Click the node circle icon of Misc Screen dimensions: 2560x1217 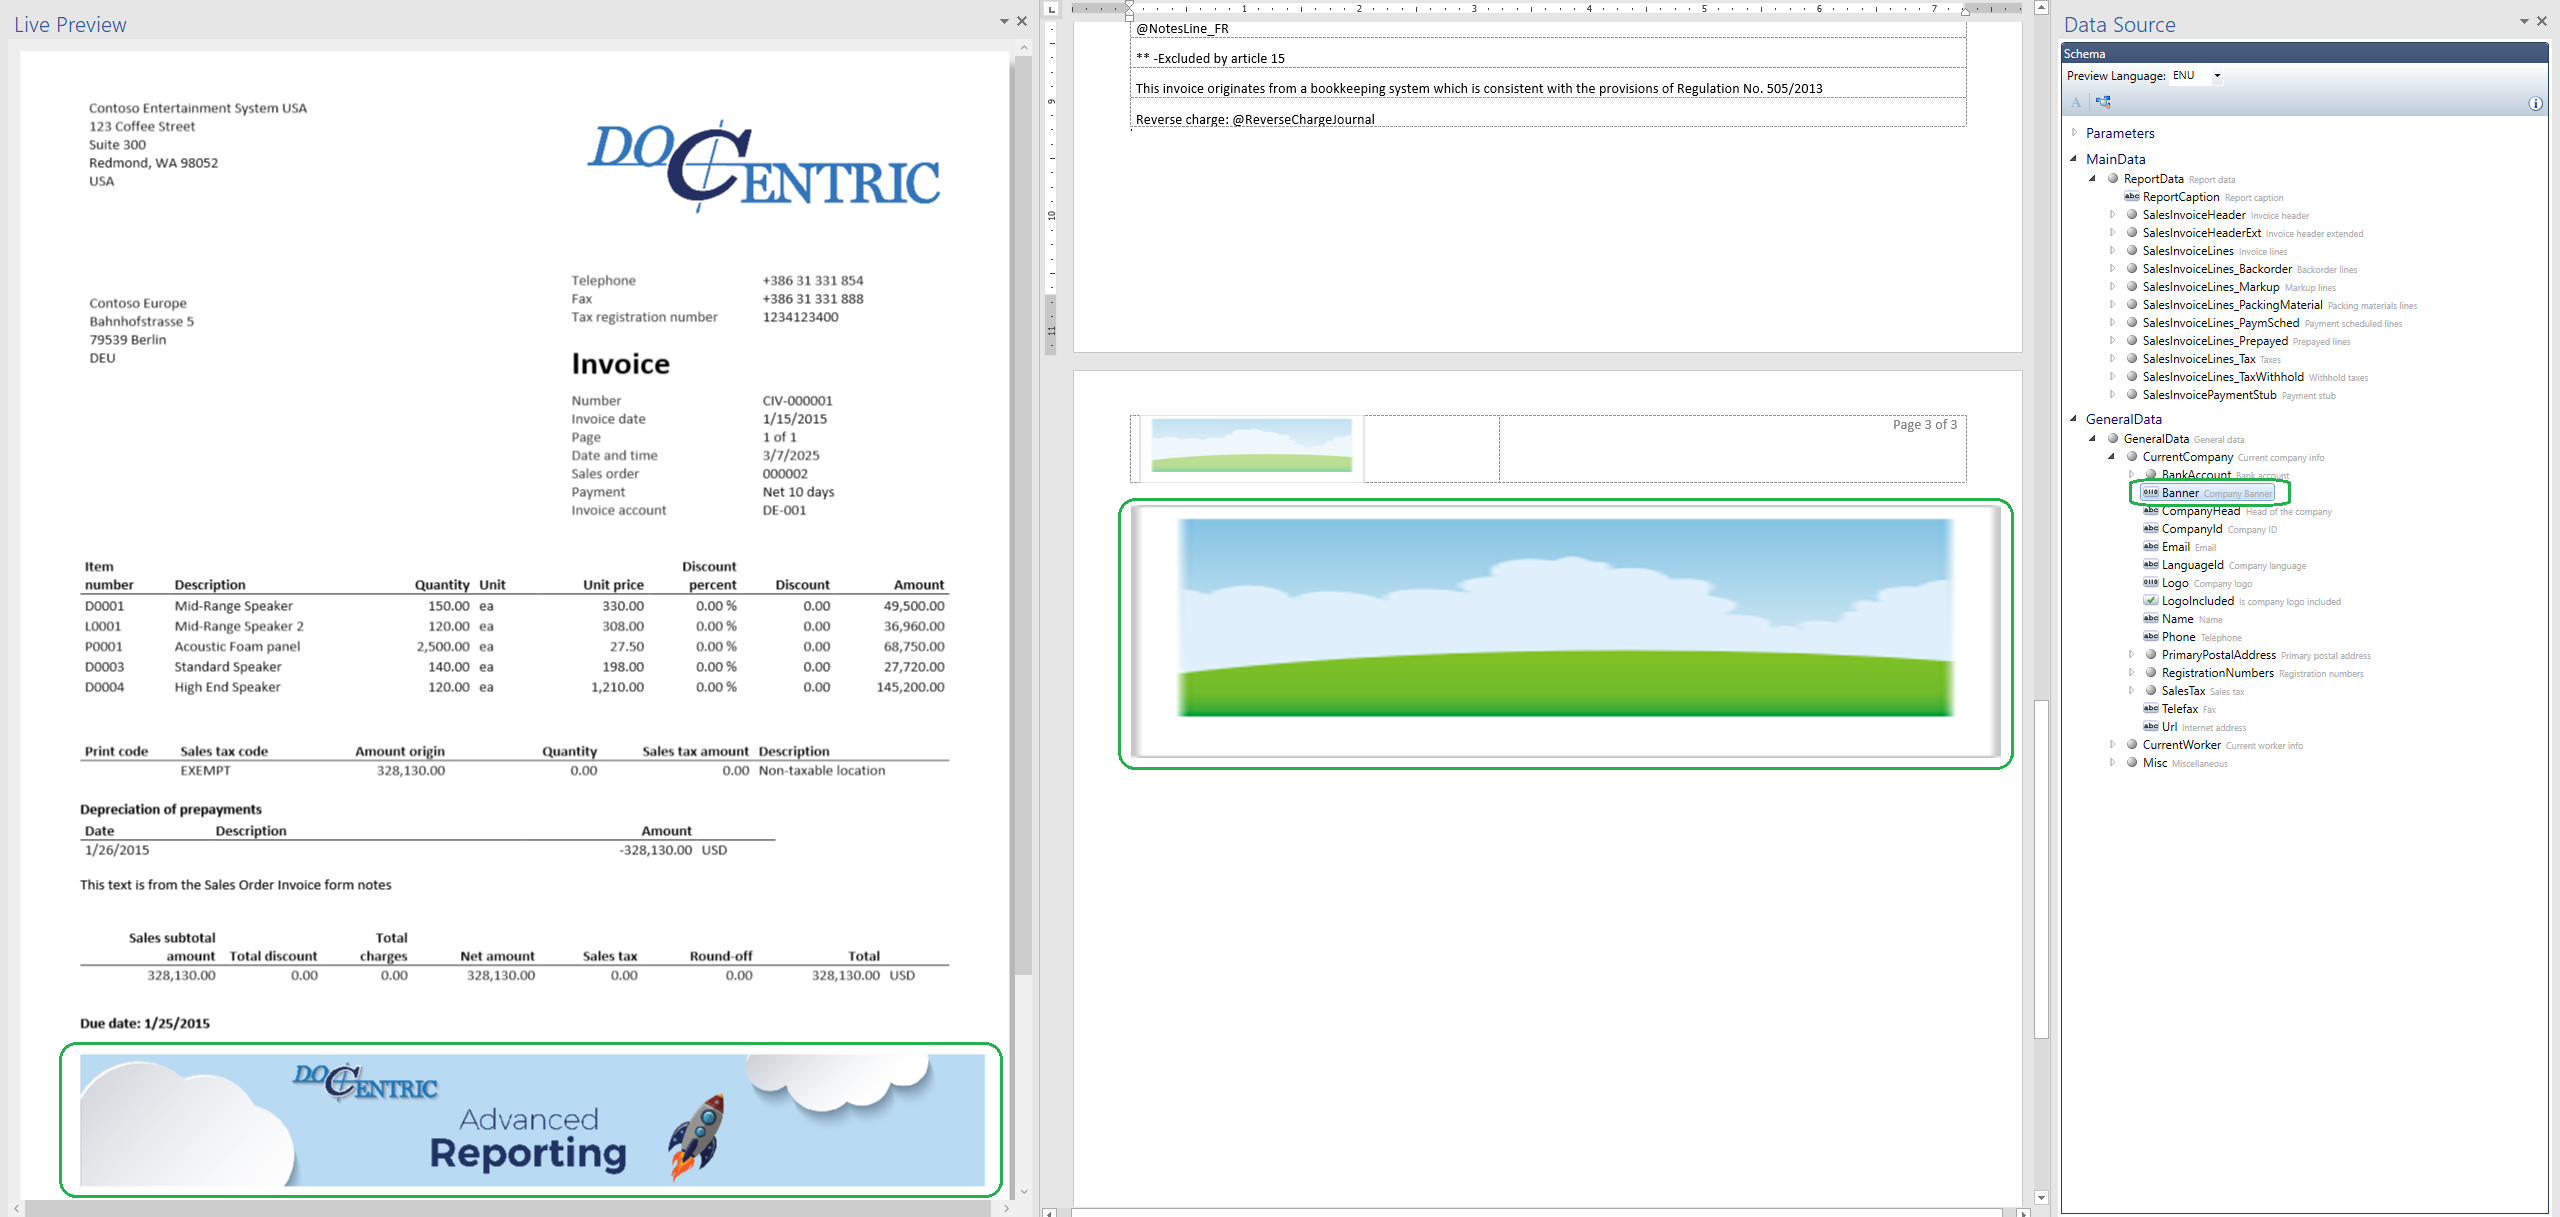point(2132,763)
